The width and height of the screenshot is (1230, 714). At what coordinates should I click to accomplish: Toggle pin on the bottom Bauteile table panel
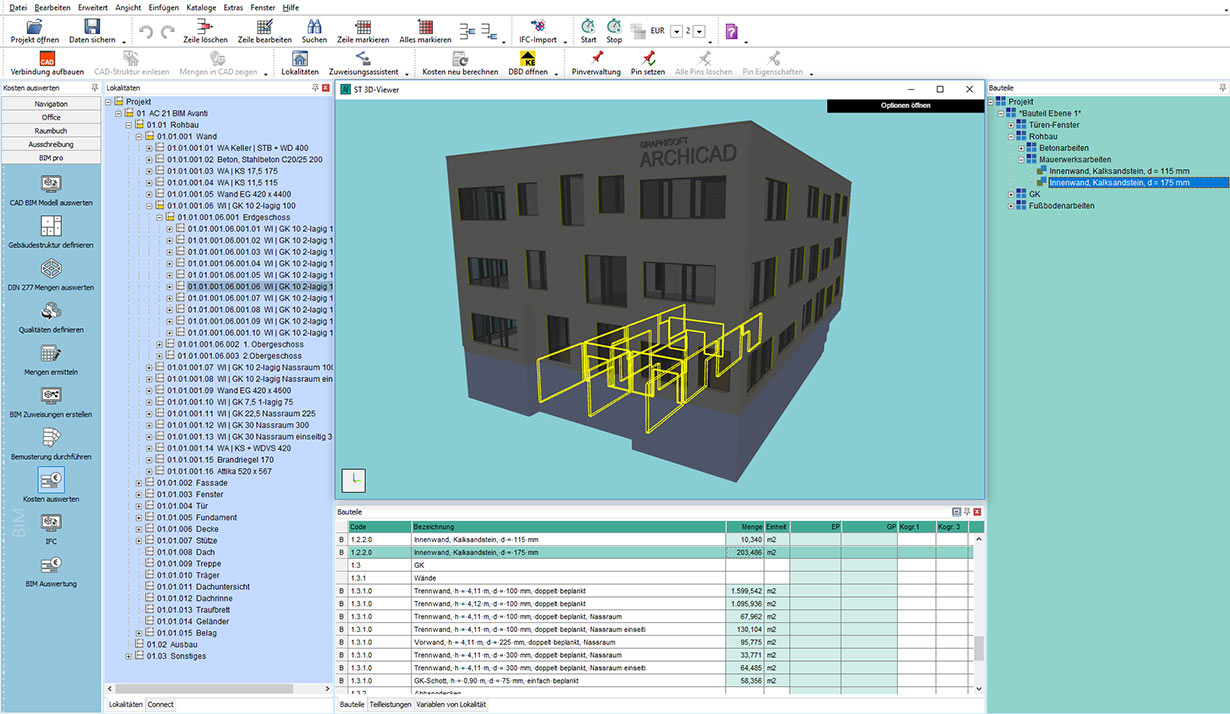pyautogui.click(x=967, y=511)
